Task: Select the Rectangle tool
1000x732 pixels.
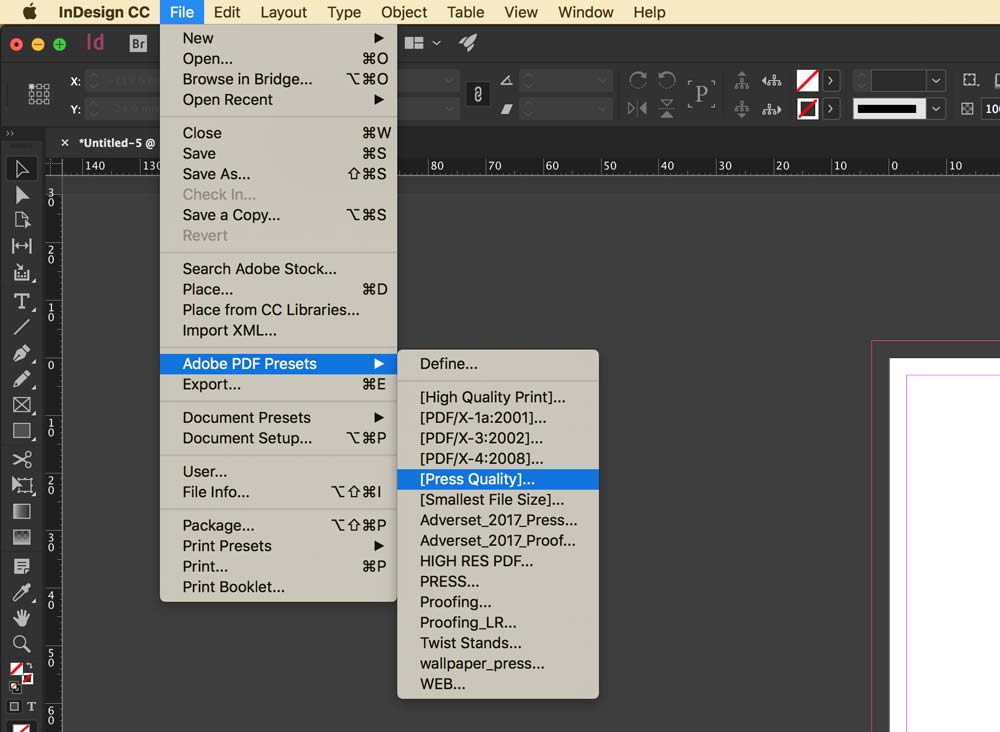Action: (22, 432)
